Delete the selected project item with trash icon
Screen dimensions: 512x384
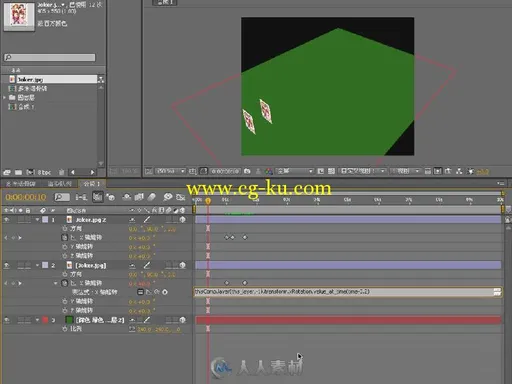click(x=61, y=172)
